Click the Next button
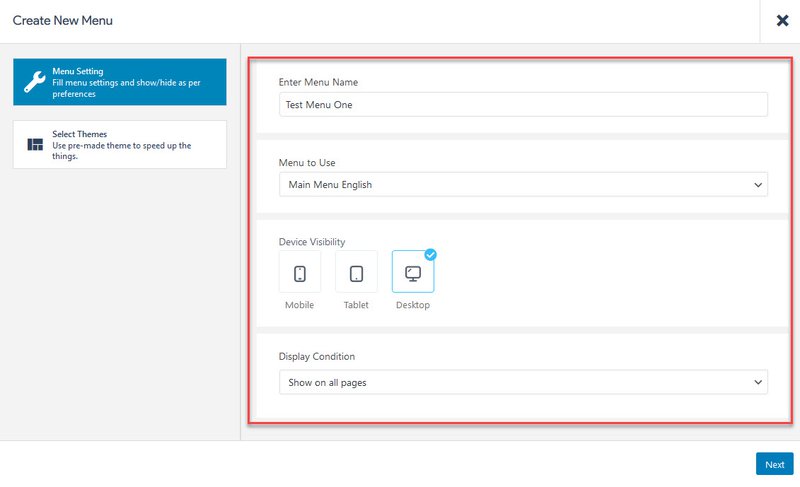 click(x=774, y=464)
